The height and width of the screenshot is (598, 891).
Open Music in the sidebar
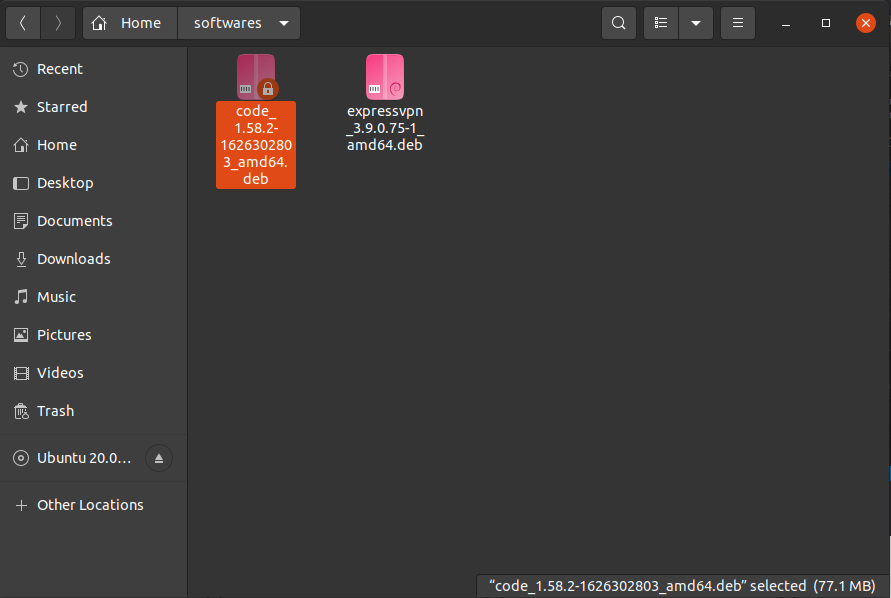[94, 297]
